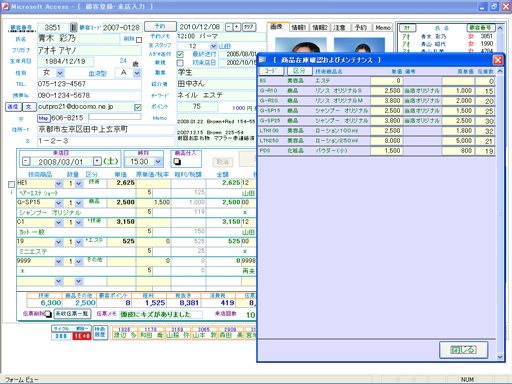Click the stock dialog title bar icon
The height and width of the screenshot is (384, 512).
[262, 60]
